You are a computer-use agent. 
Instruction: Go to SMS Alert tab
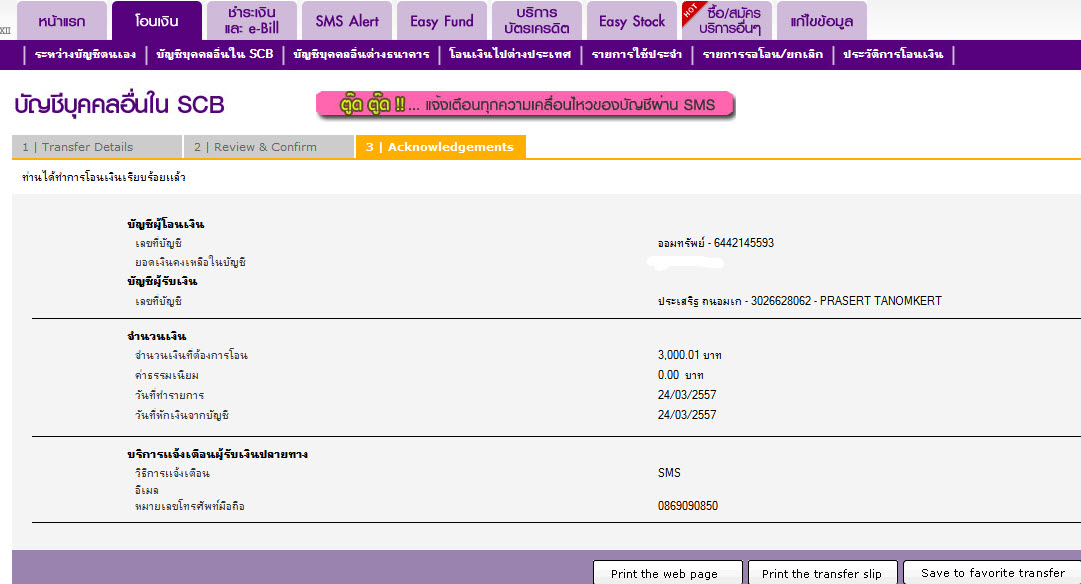point(347,21)
